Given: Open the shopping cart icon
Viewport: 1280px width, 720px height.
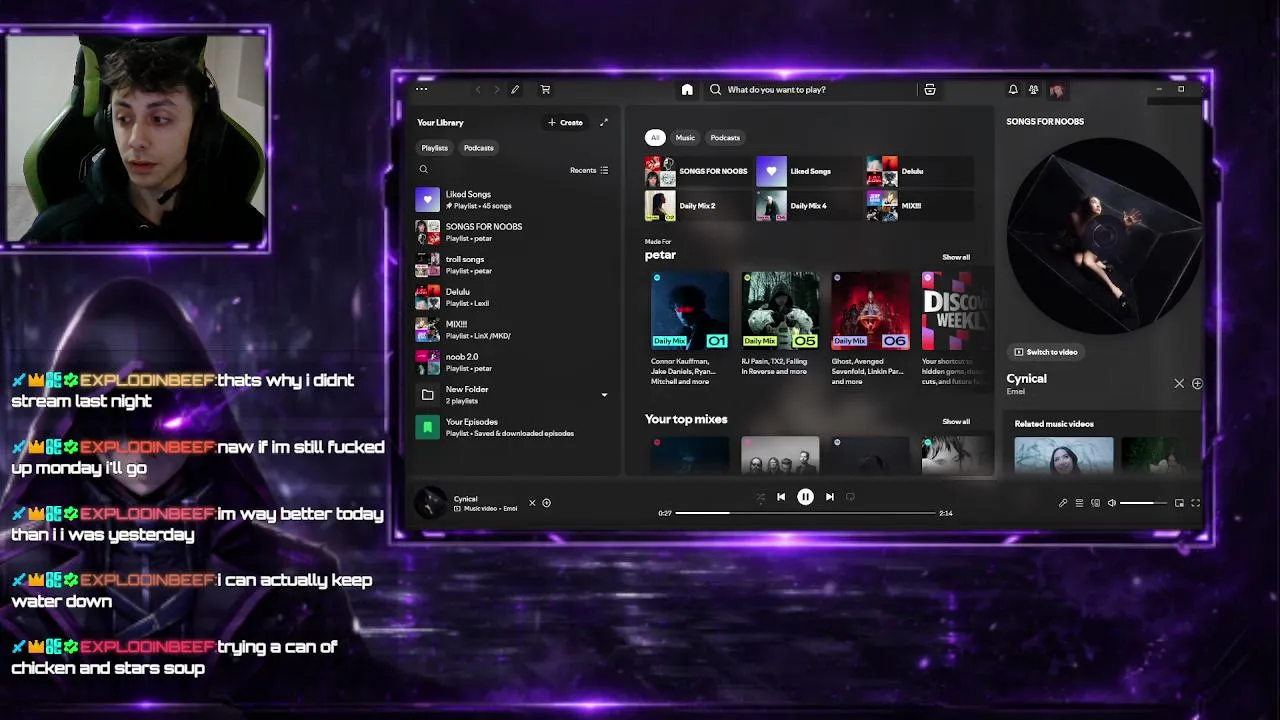Looking at the screenshot, I should pyautogui.click(x=545, y=90).
